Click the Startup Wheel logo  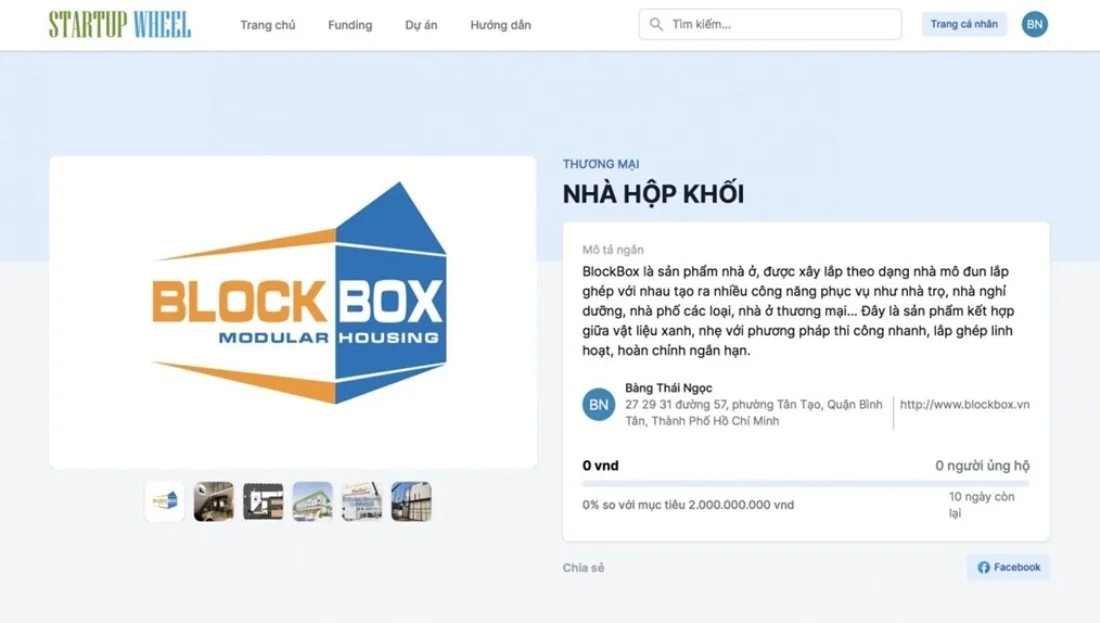(120, 25)
